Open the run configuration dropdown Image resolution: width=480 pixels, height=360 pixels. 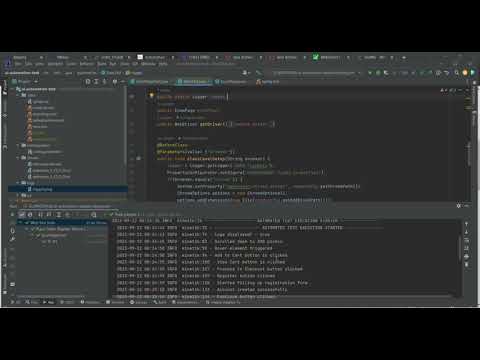pyautogui.click(x=316, y=73)
